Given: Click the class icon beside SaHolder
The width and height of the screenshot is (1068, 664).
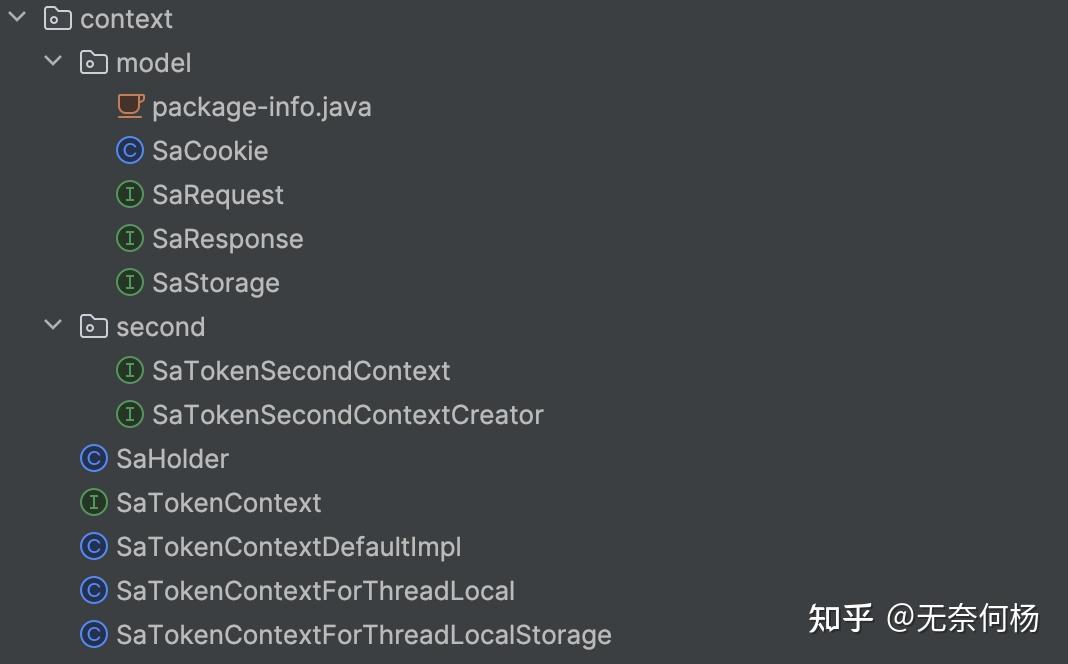Looking at the screenshot, I should click(94, 458).
